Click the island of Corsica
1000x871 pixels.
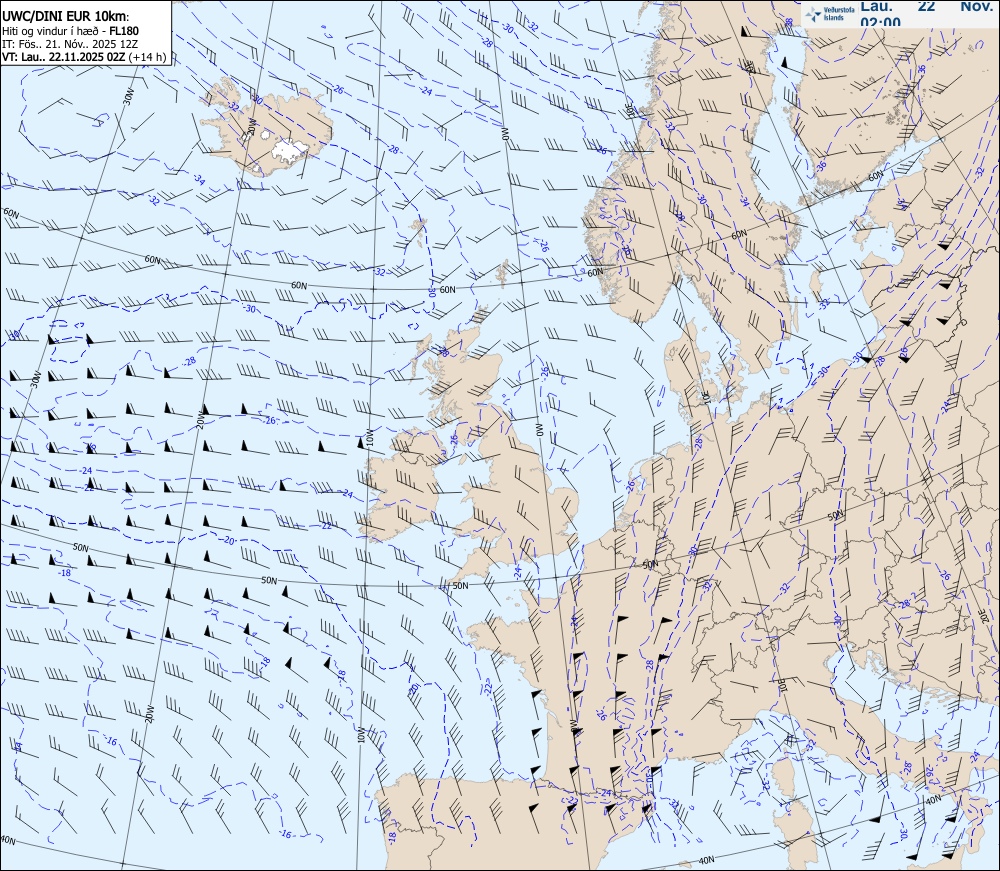783,773
